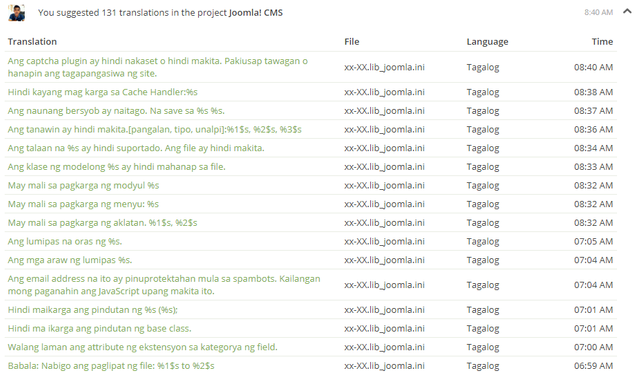The width and height of the screenshot is (640, 372).
Task: Click the 07:05 AM time cell
Action: (x=593, y=242)
